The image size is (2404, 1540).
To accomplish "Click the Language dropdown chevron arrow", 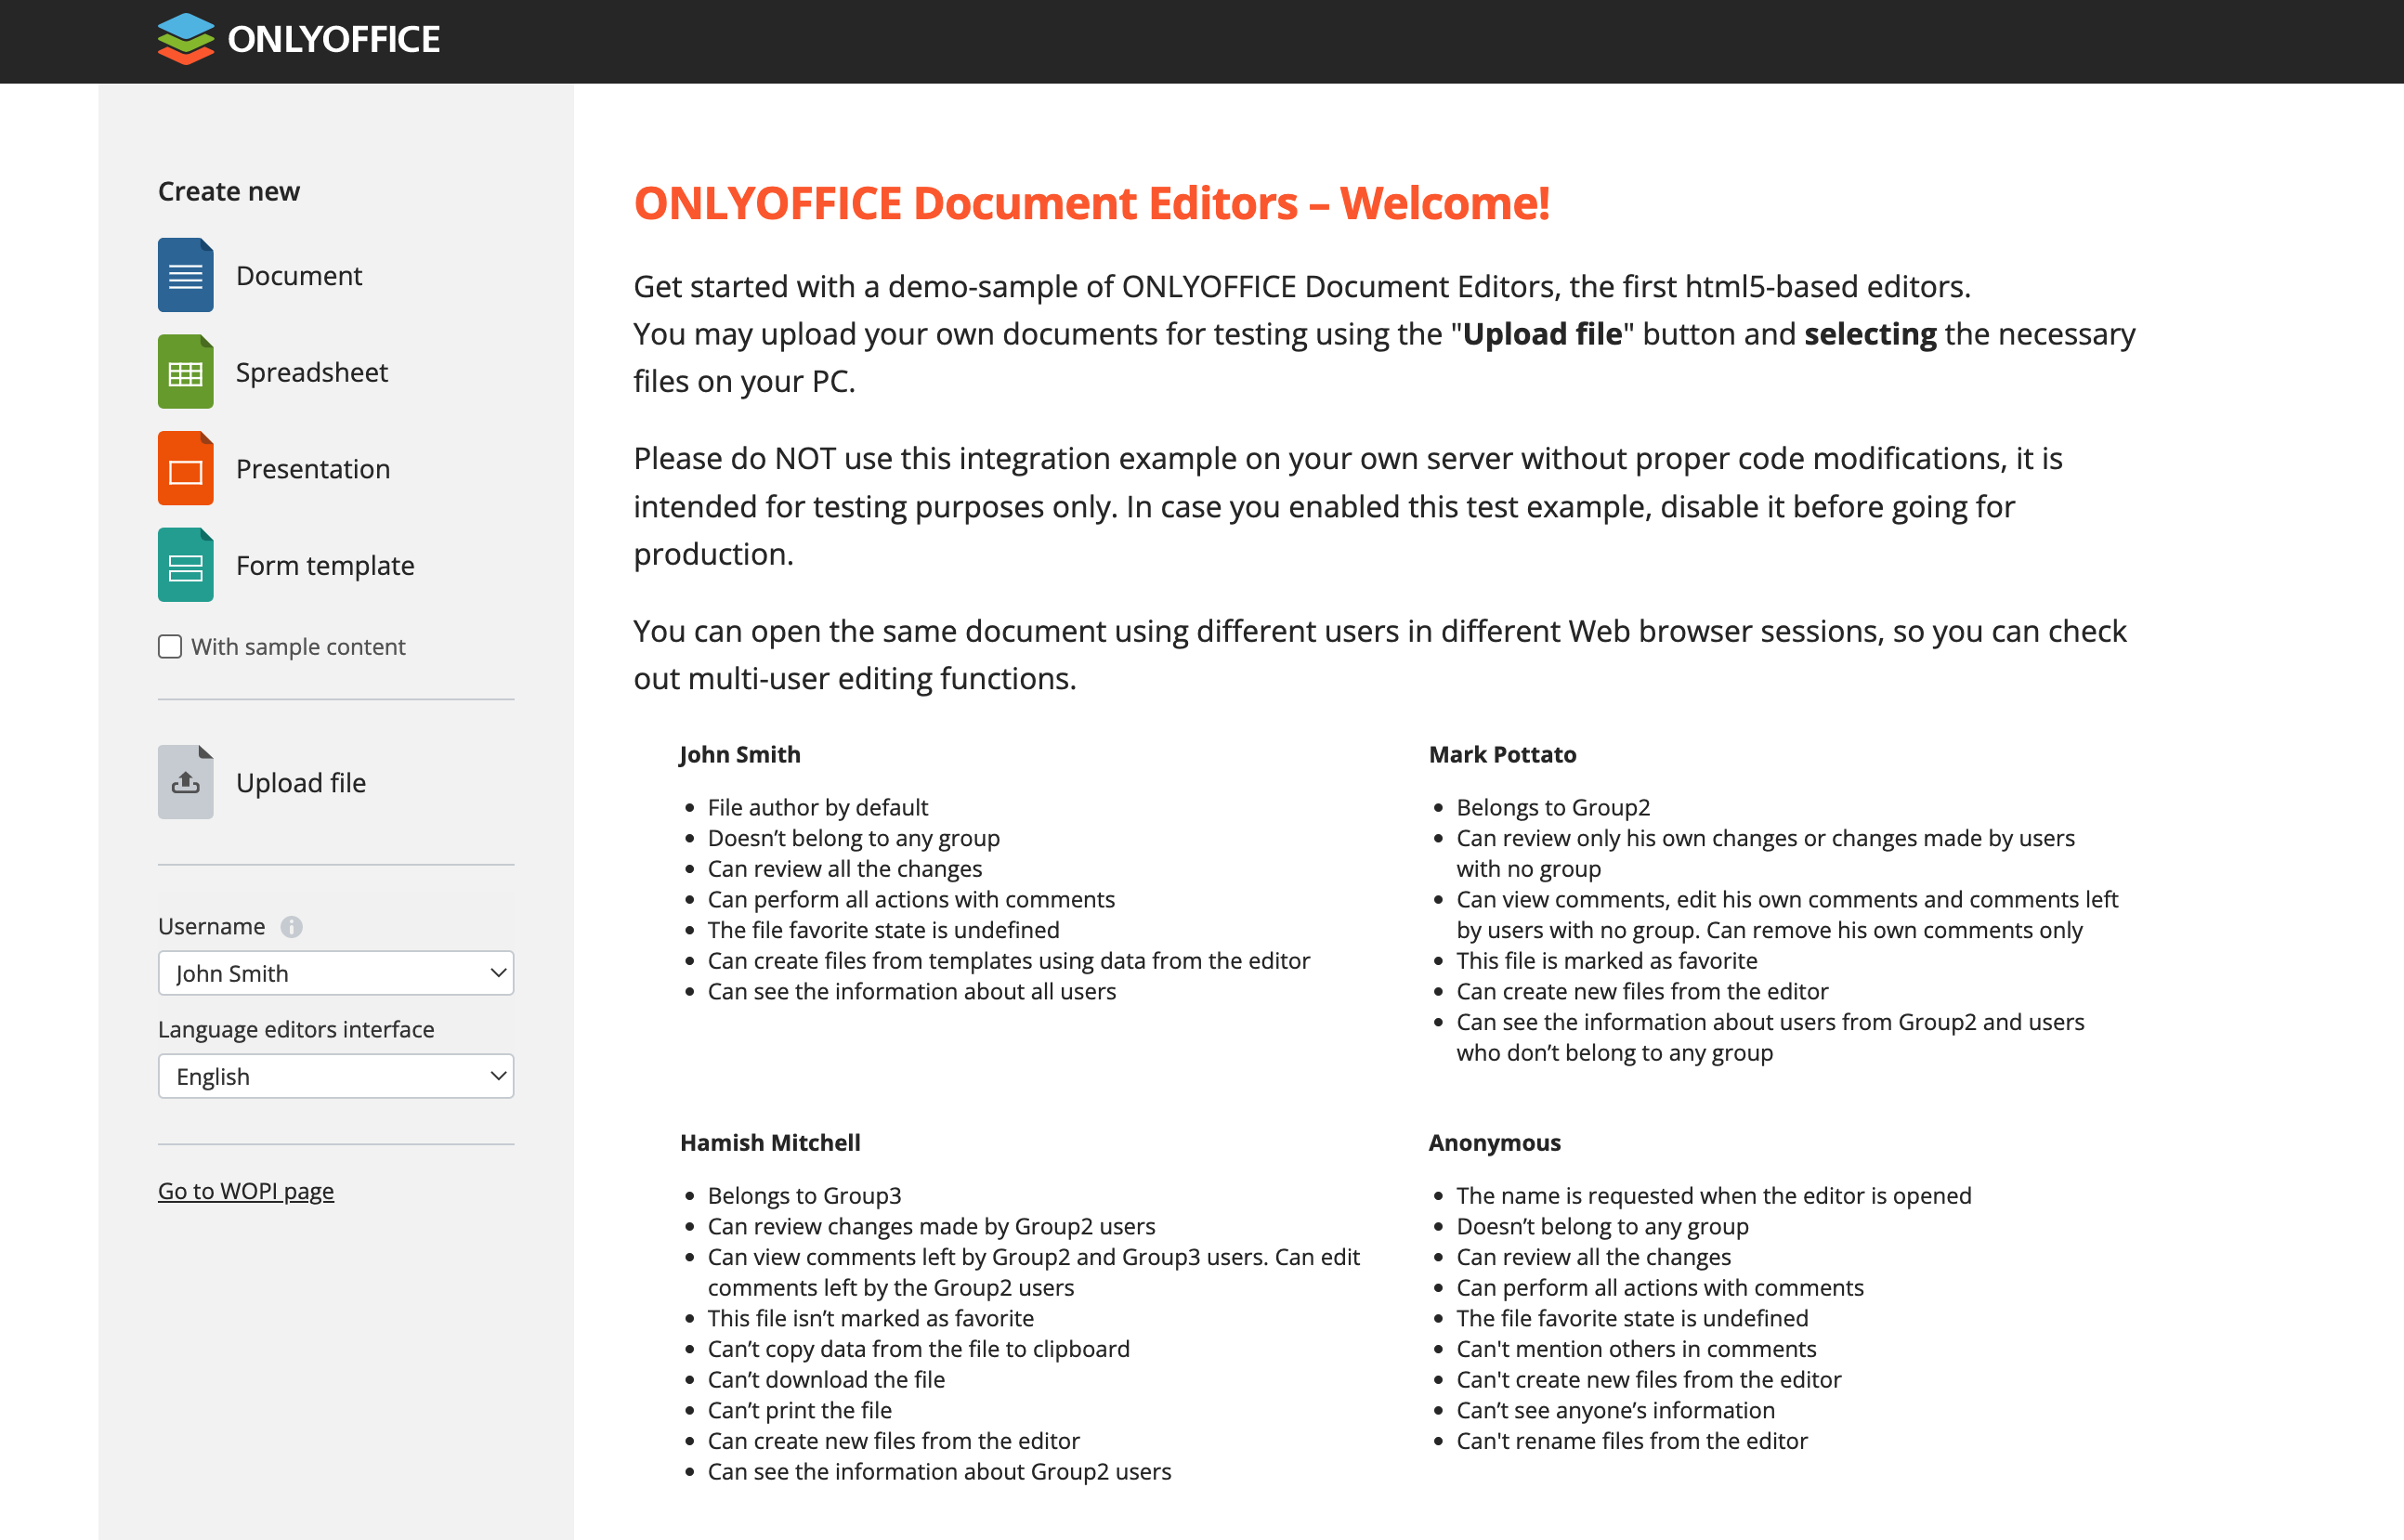I will [x=498, y=1076].
